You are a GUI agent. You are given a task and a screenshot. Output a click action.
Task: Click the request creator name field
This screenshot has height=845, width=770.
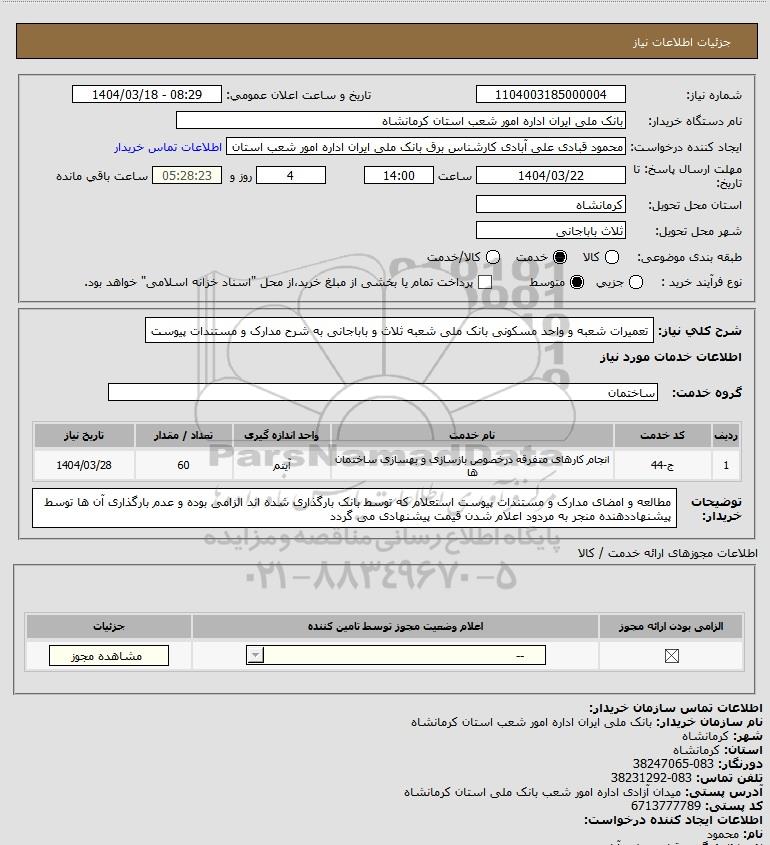[426, 147]
